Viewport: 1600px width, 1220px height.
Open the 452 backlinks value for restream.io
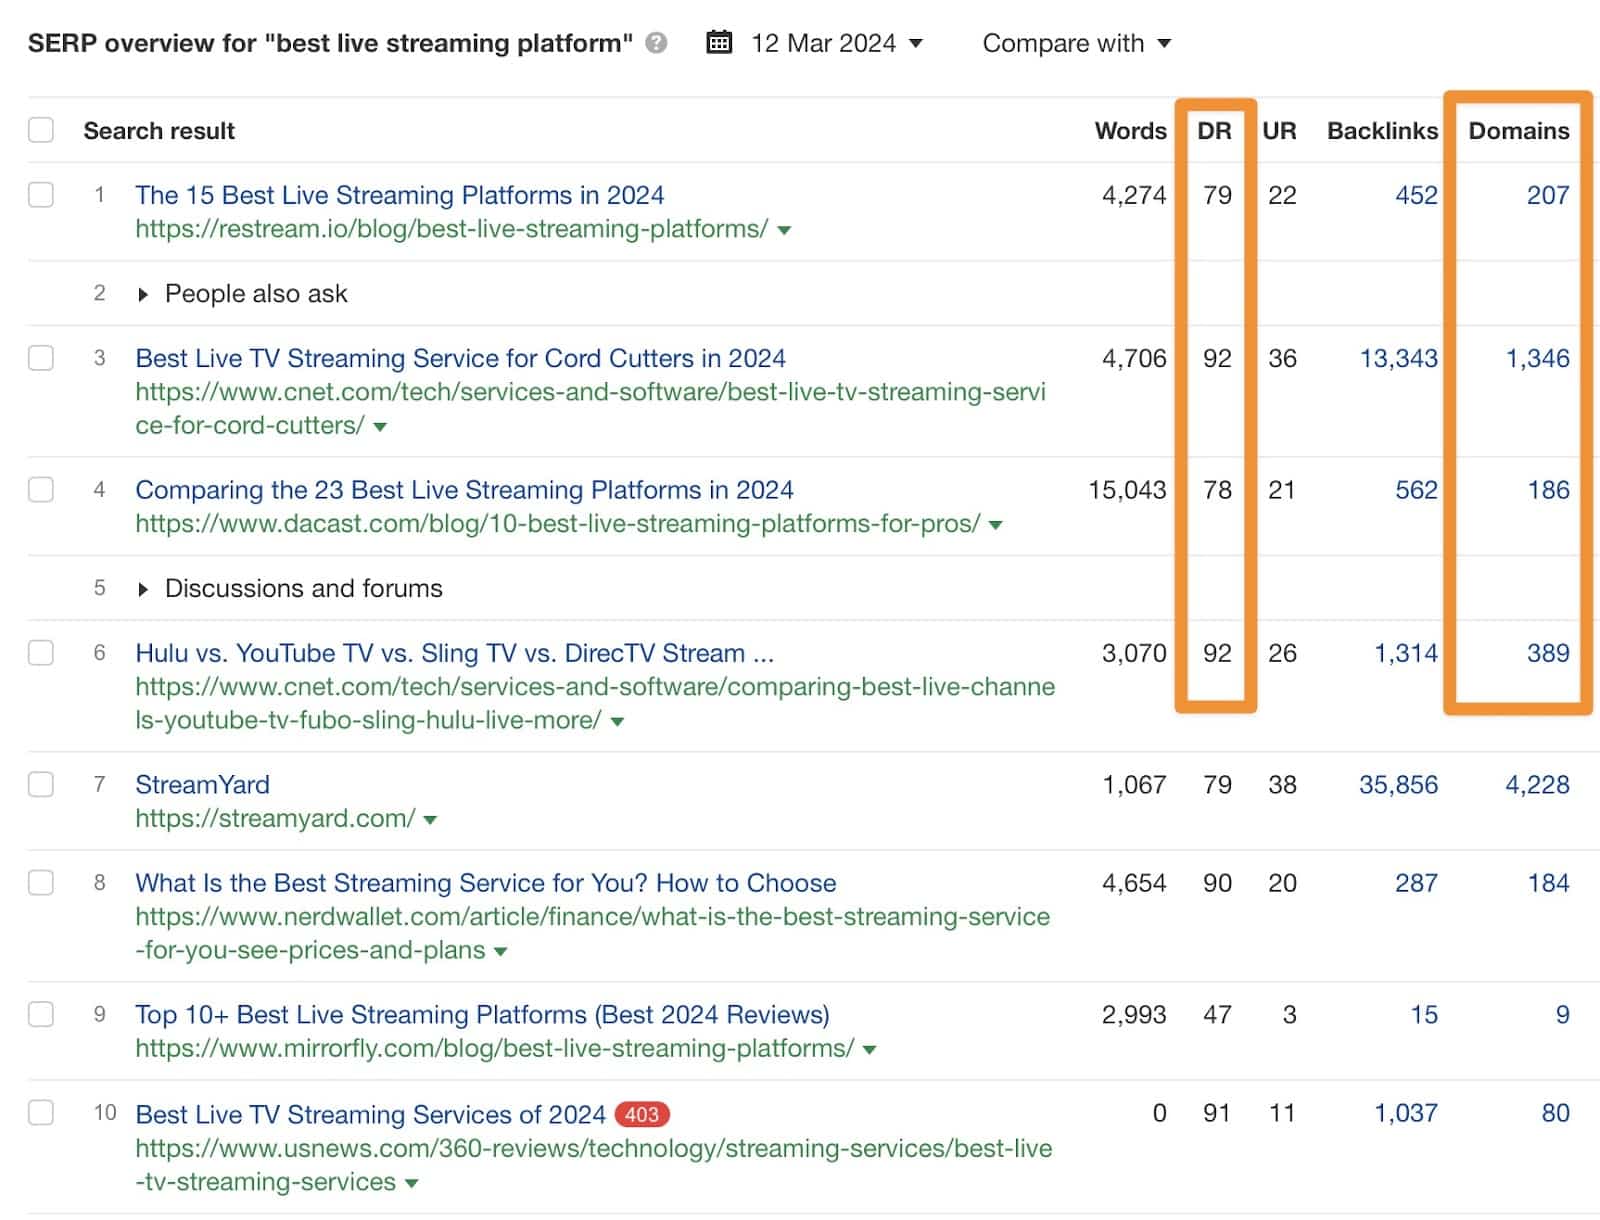[1416, 195]
